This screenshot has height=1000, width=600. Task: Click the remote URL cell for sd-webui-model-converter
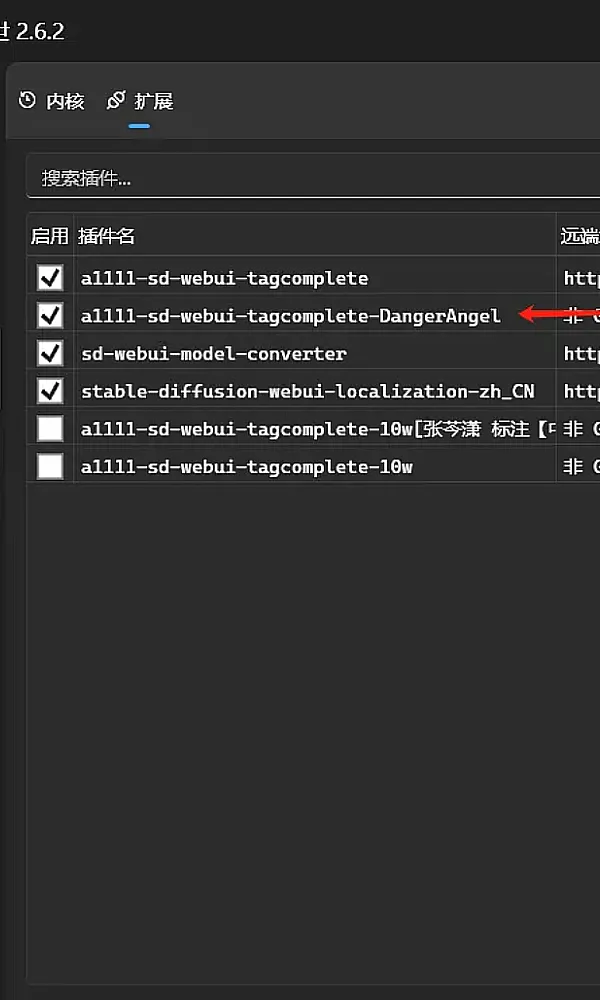pyautogui.click(x=581, y=354)
